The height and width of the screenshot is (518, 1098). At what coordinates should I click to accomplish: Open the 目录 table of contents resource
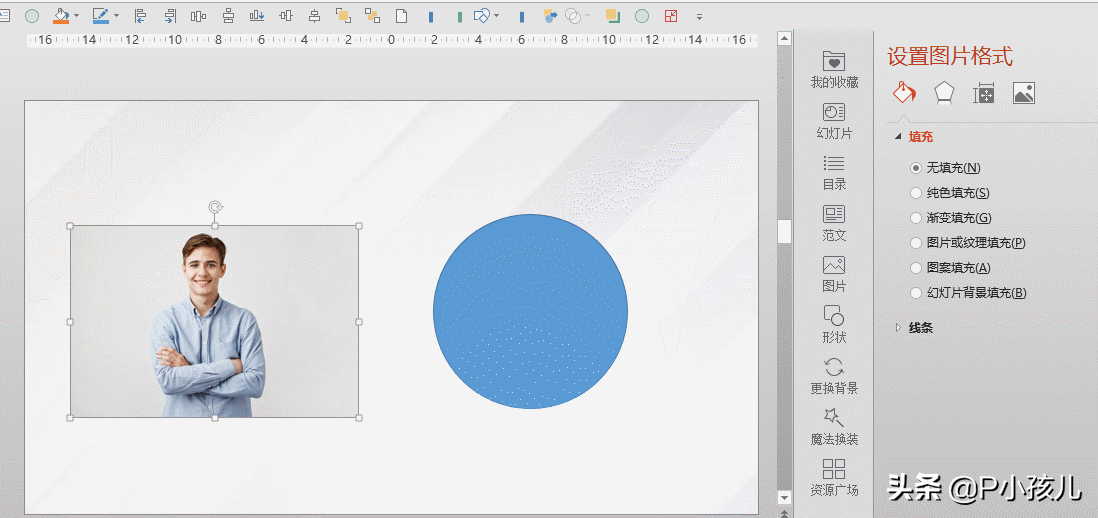pos(834,172)
